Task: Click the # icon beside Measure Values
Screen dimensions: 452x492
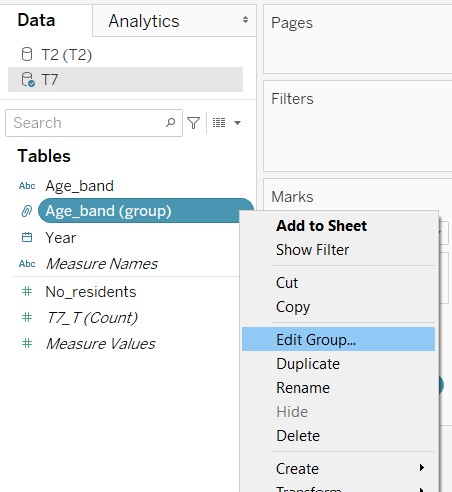Action: (x=27, y=343)
